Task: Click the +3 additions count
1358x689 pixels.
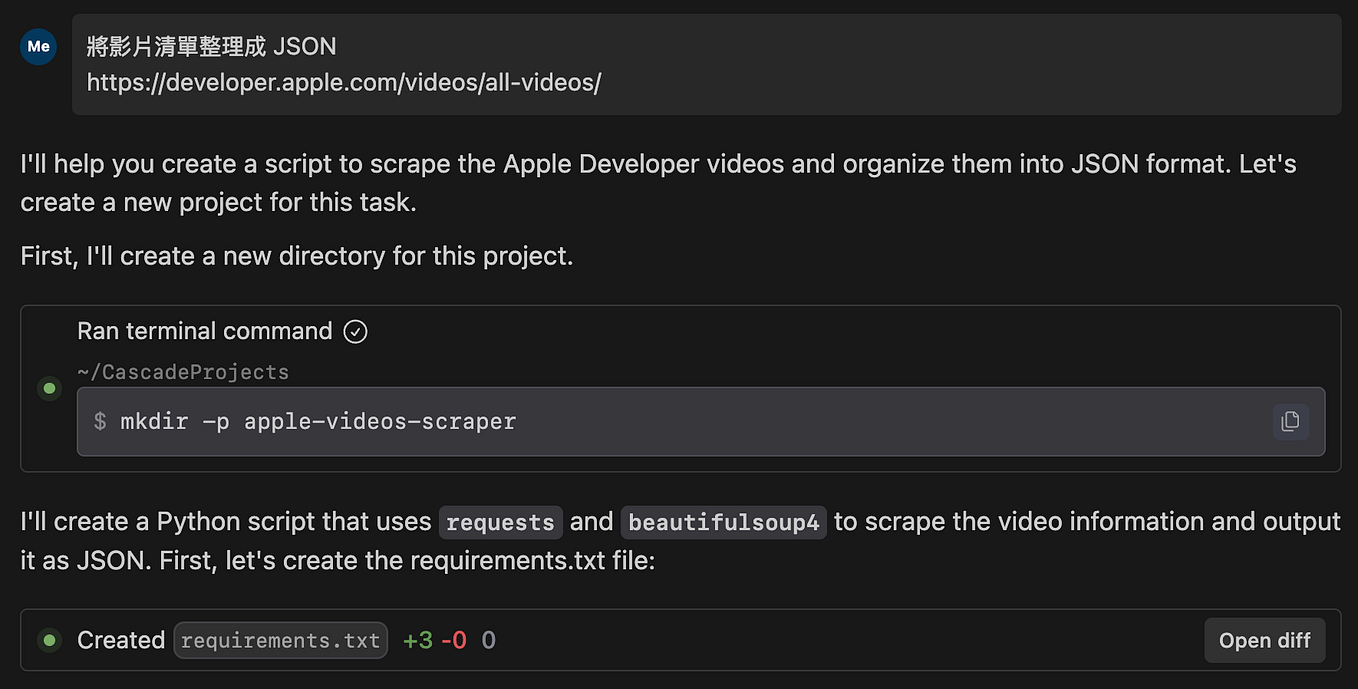Action: [x=417, y=640]
